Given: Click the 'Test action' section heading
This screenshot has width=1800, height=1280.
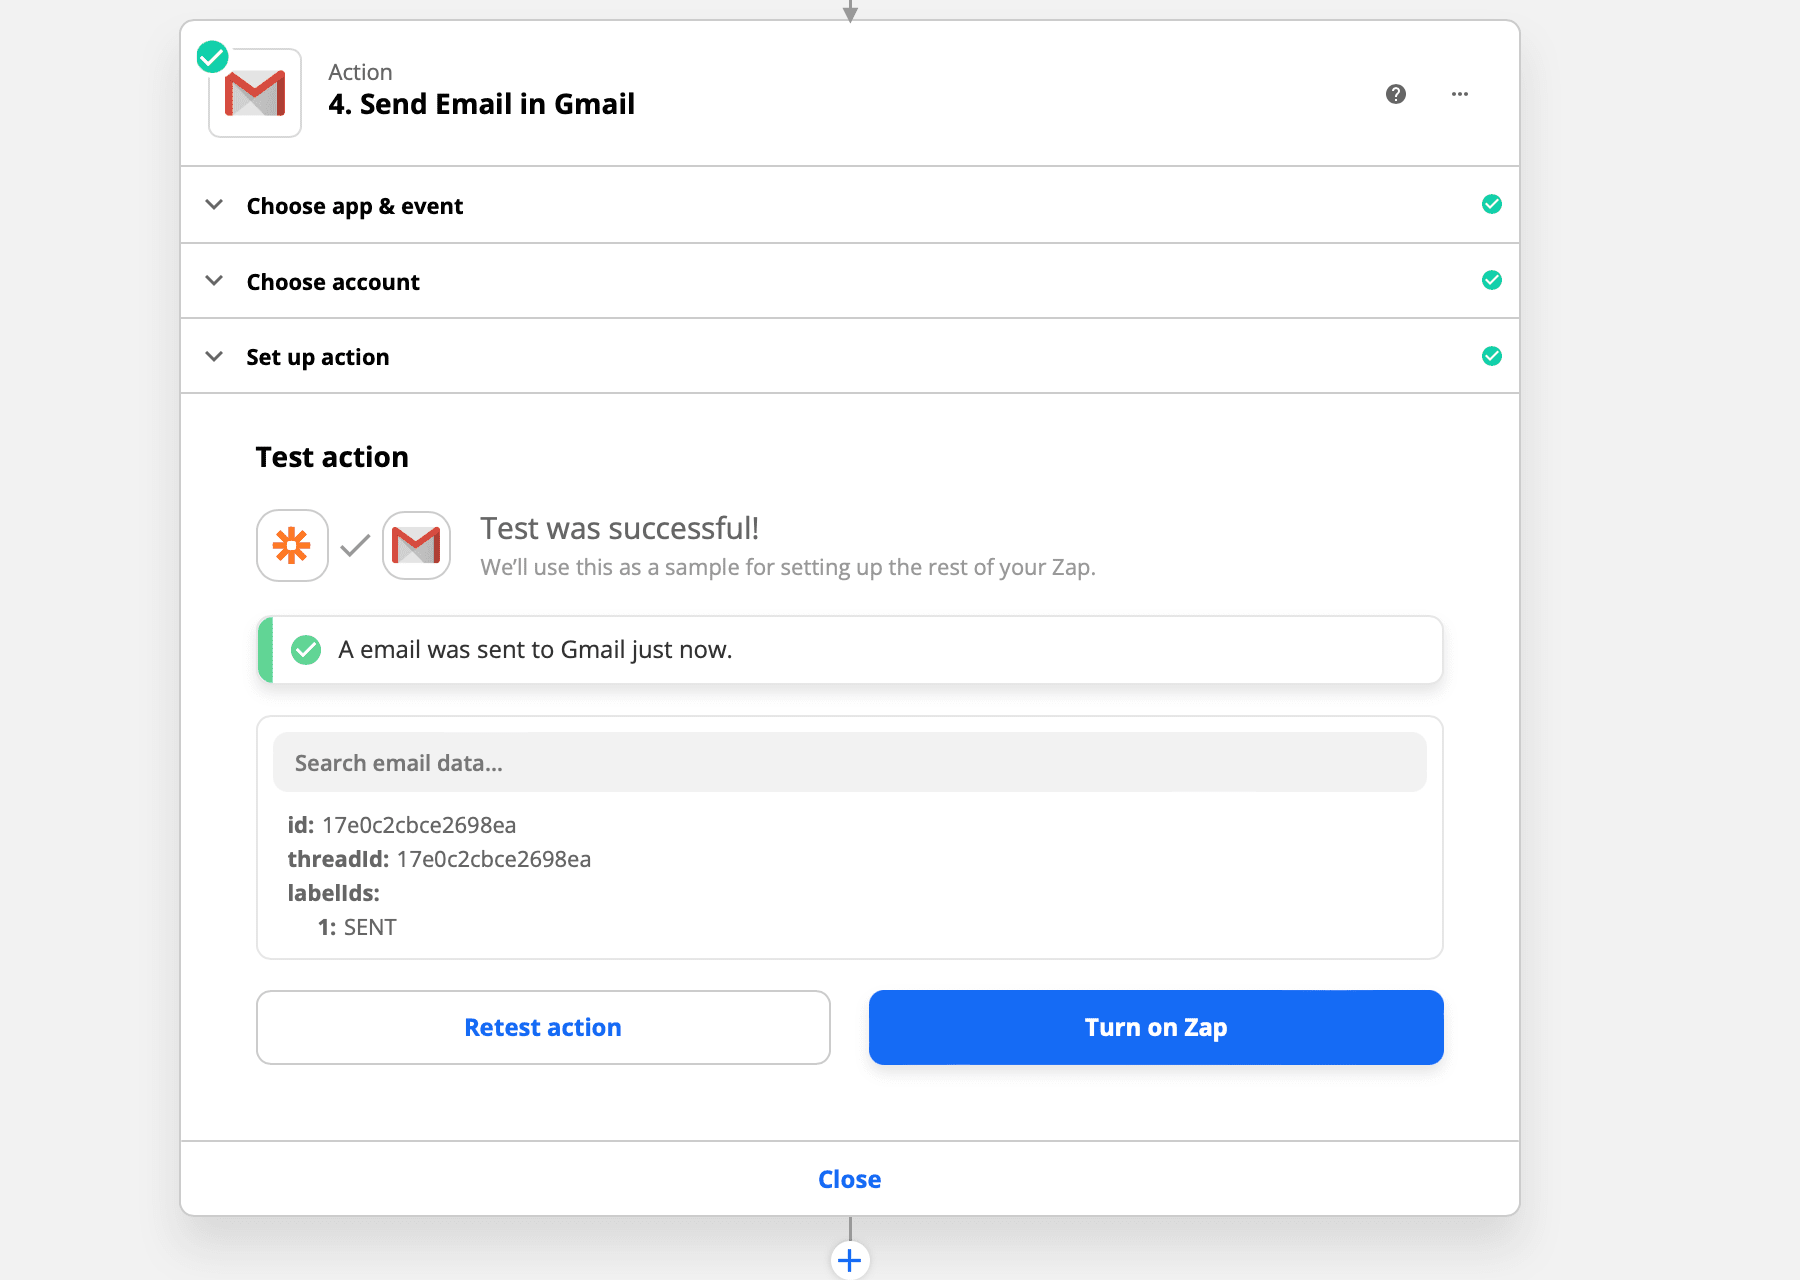Looking at the screenshot, I should (x=332, y=457).
